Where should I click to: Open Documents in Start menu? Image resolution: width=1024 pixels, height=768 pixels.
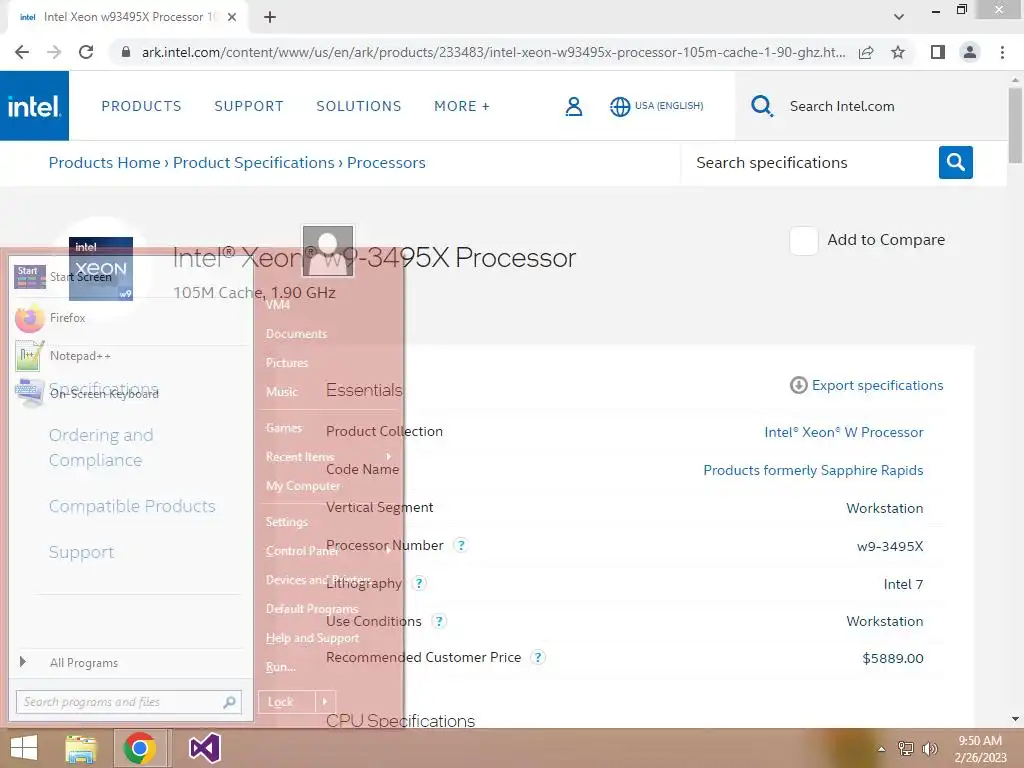click(x=296, y=334)
